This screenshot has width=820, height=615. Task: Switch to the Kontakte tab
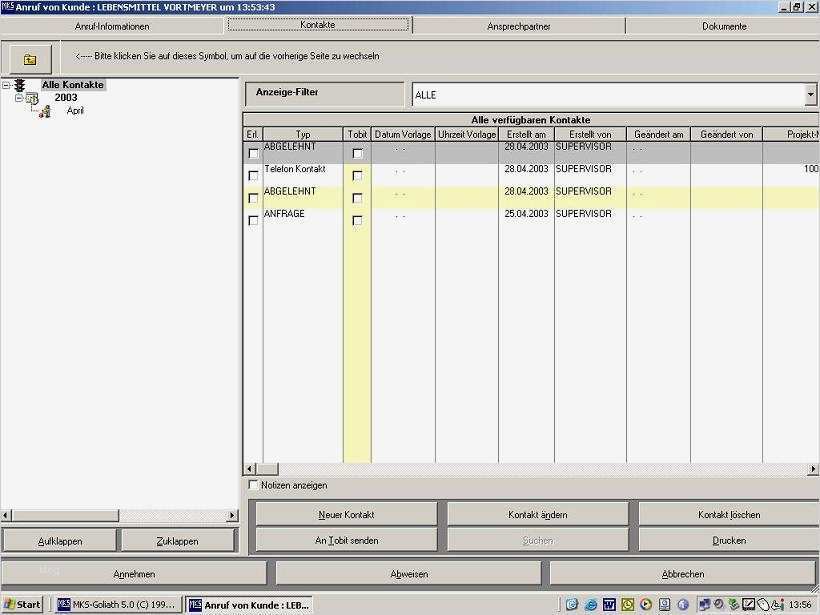[x=318, y=25]
